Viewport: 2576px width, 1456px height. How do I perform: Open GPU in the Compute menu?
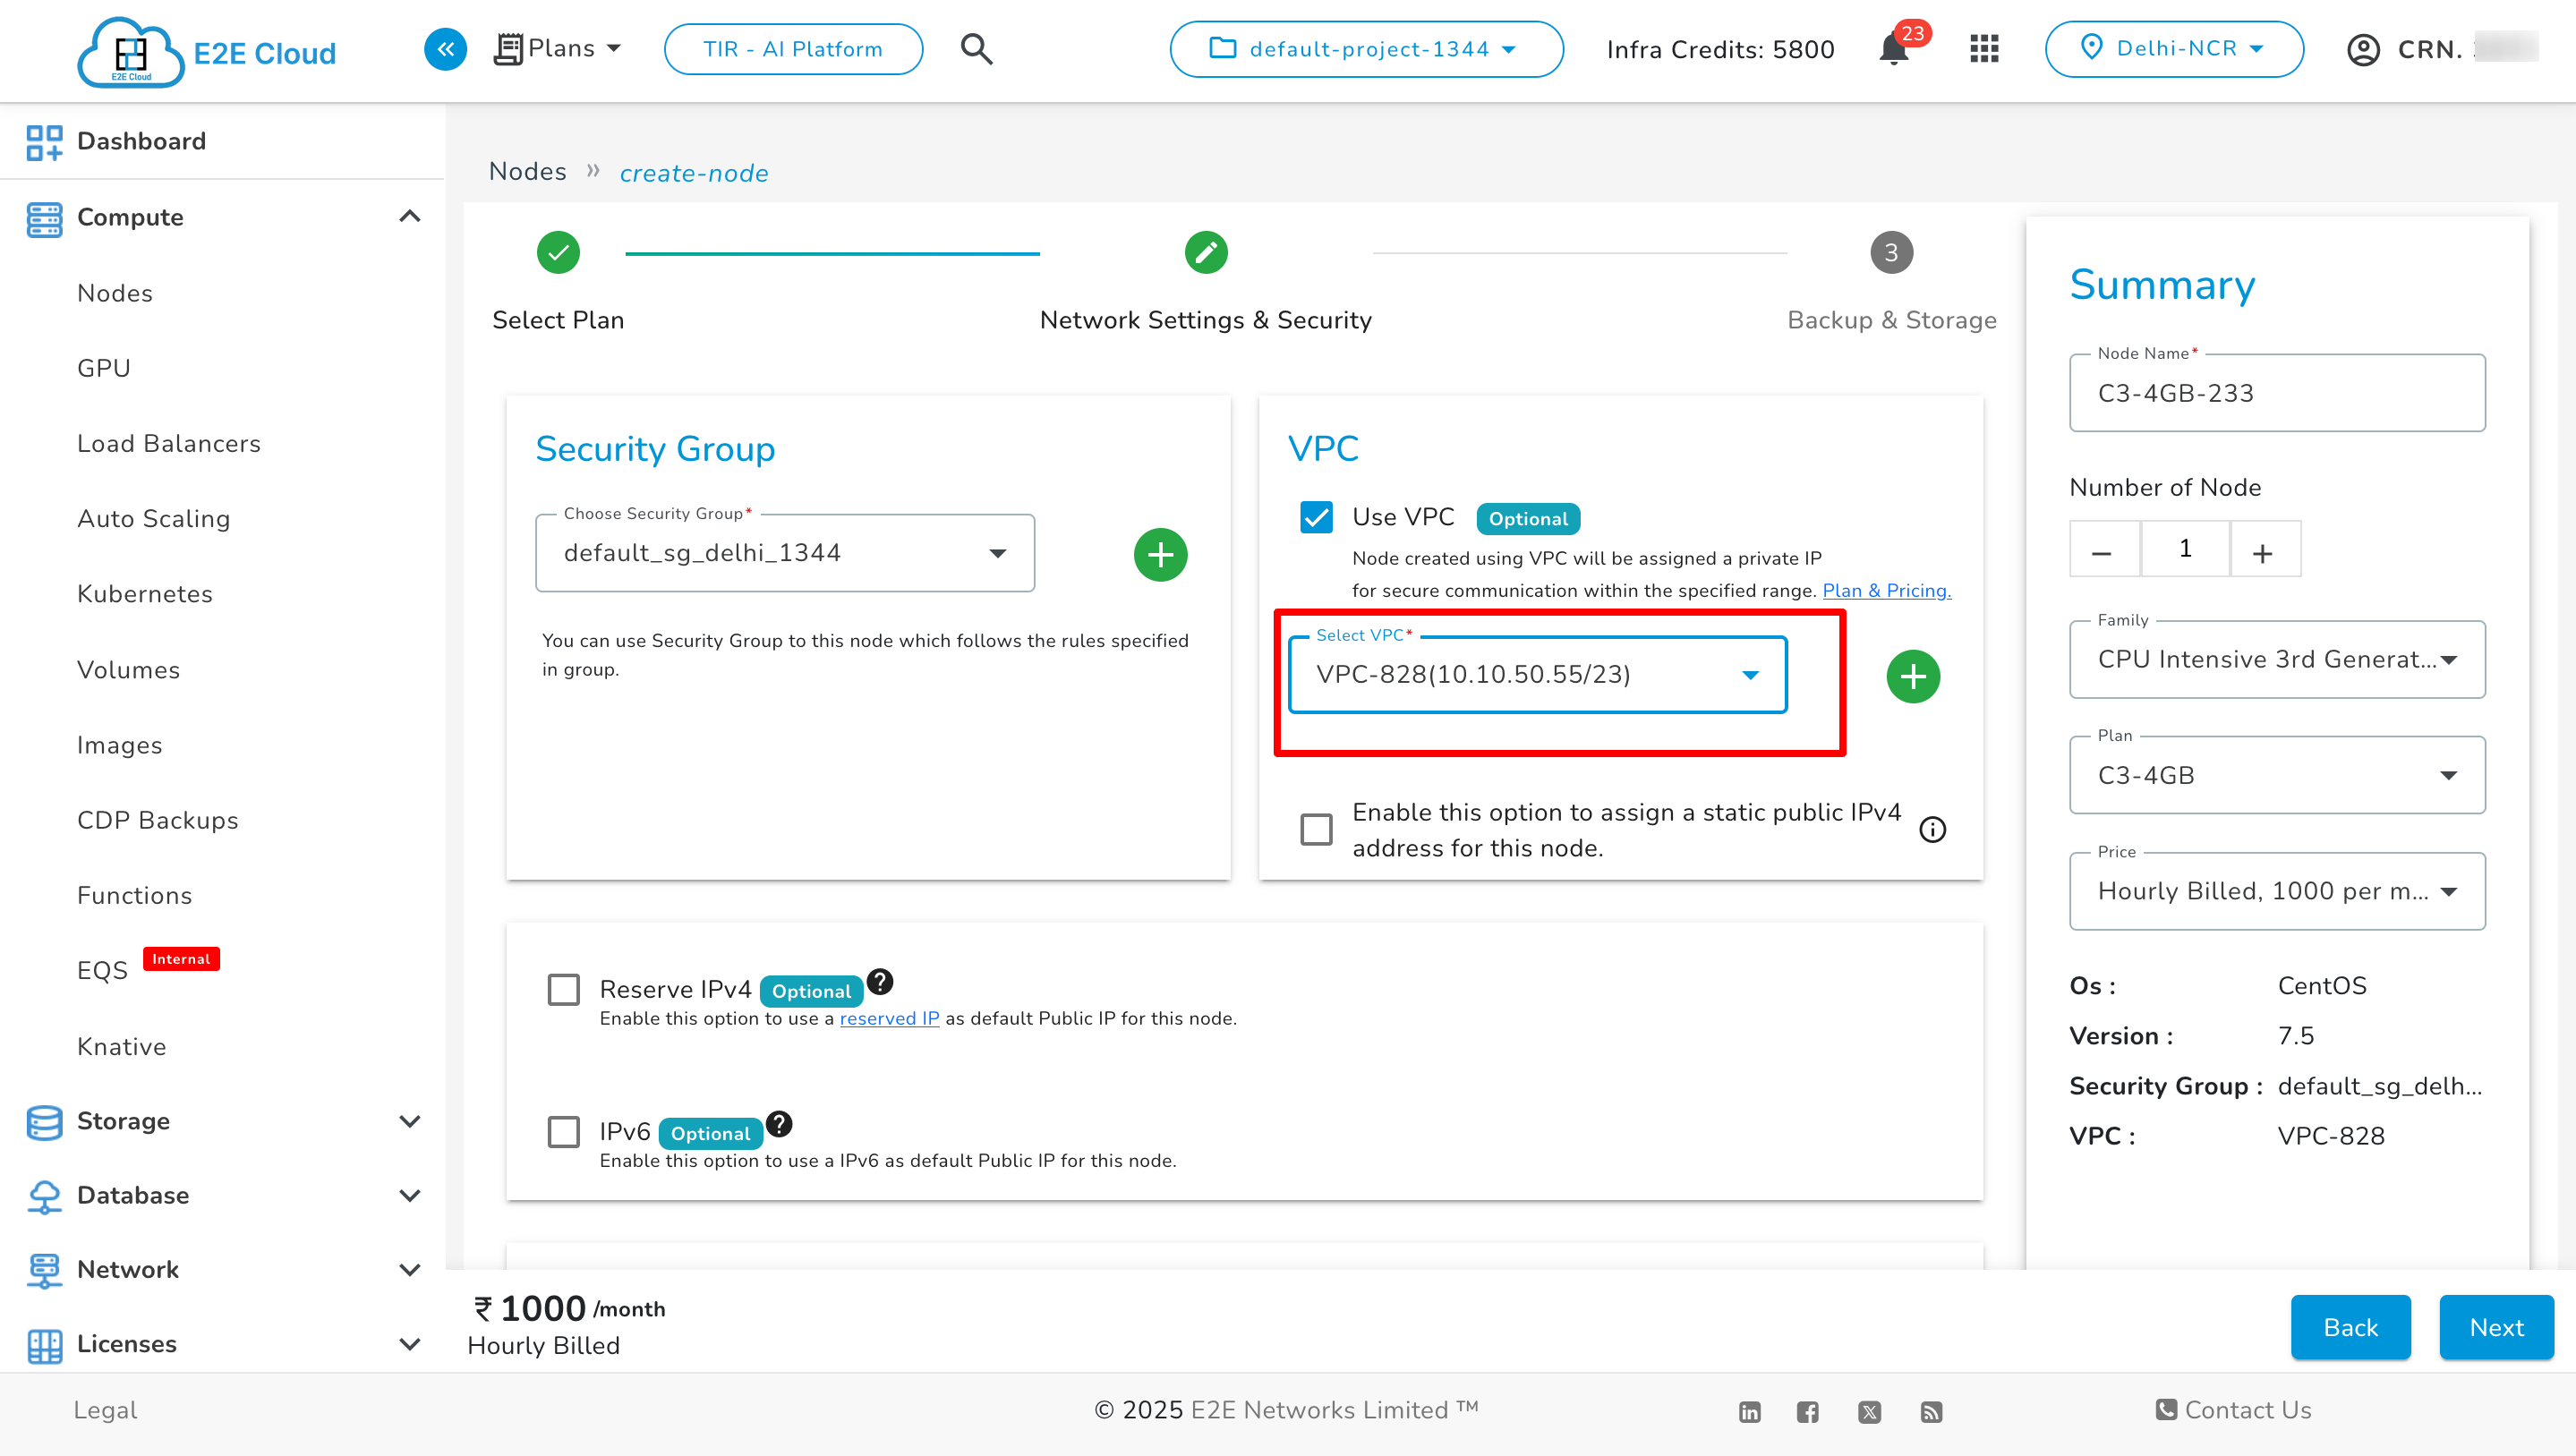tap(104, 368)
